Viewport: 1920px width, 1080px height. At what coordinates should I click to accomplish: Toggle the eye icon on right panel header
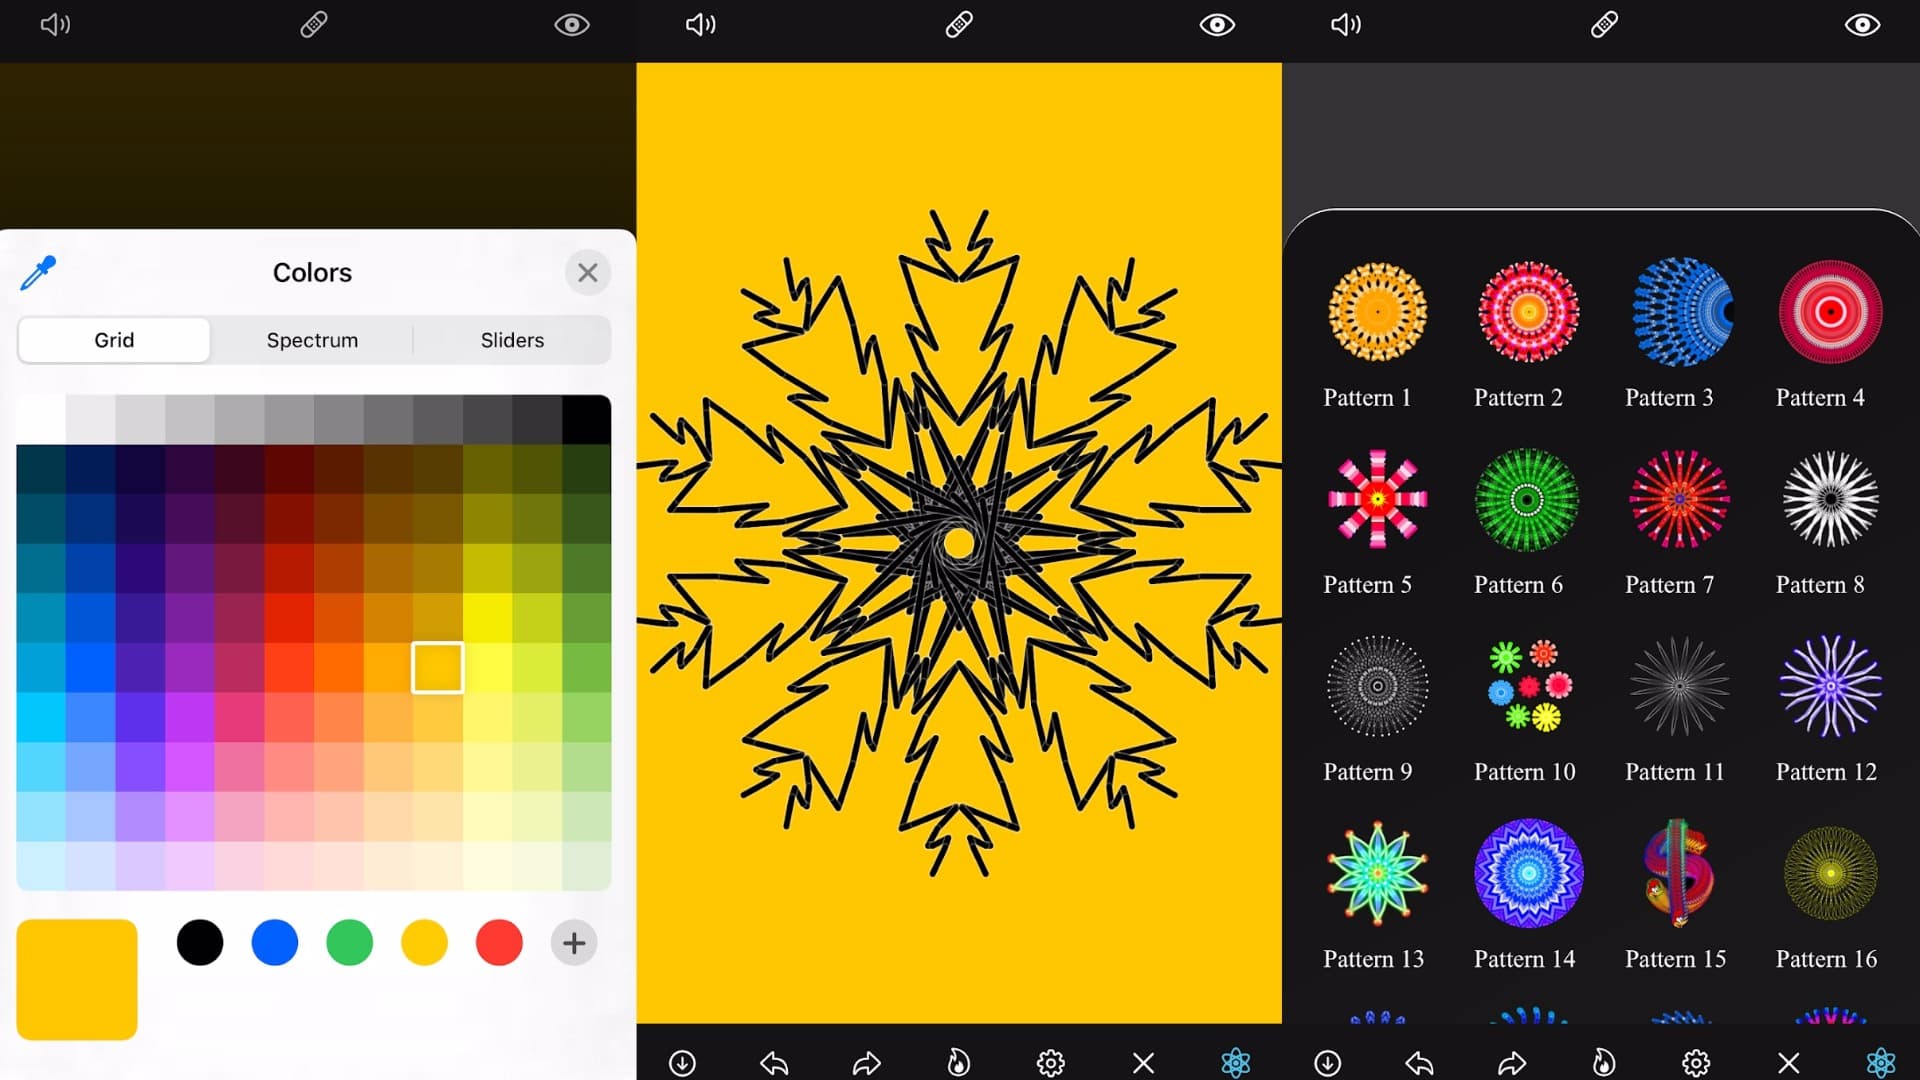coord(1865,22)
